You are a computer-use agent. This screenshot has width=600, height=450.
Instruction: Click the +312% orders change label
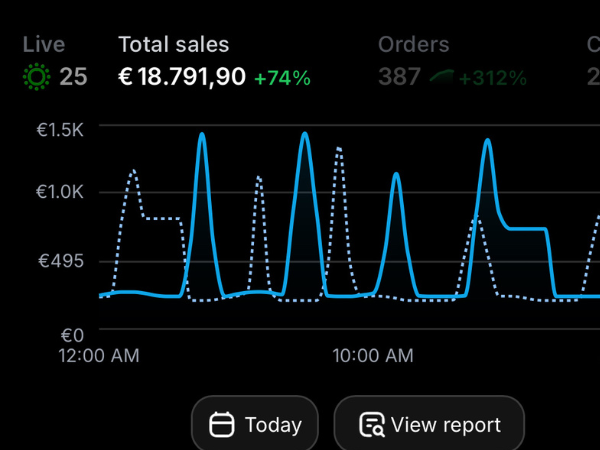tap(493, 78)
